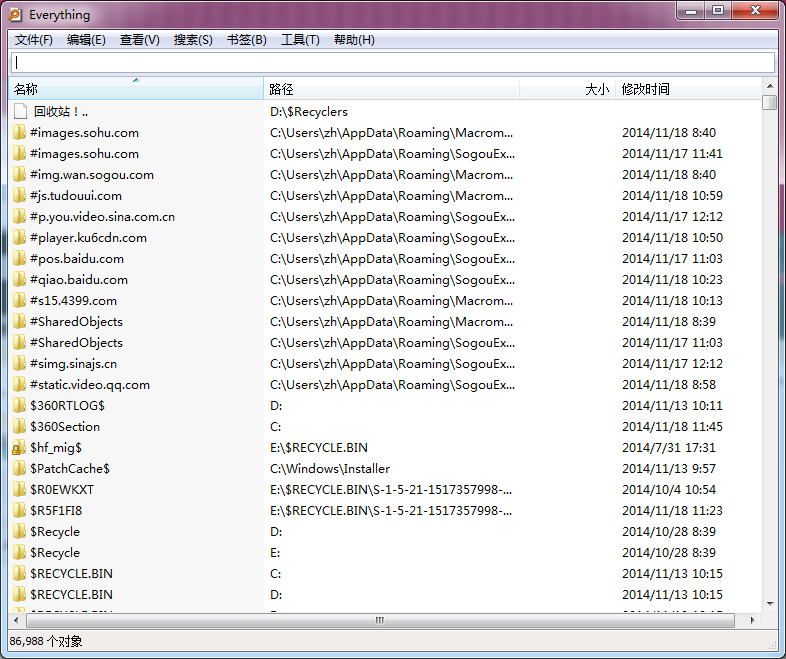This screenshot has width=786, height=659.
Task: Click folder icon of $360RTLOG$
Action: pyautogui.click(x=19, y=405)
